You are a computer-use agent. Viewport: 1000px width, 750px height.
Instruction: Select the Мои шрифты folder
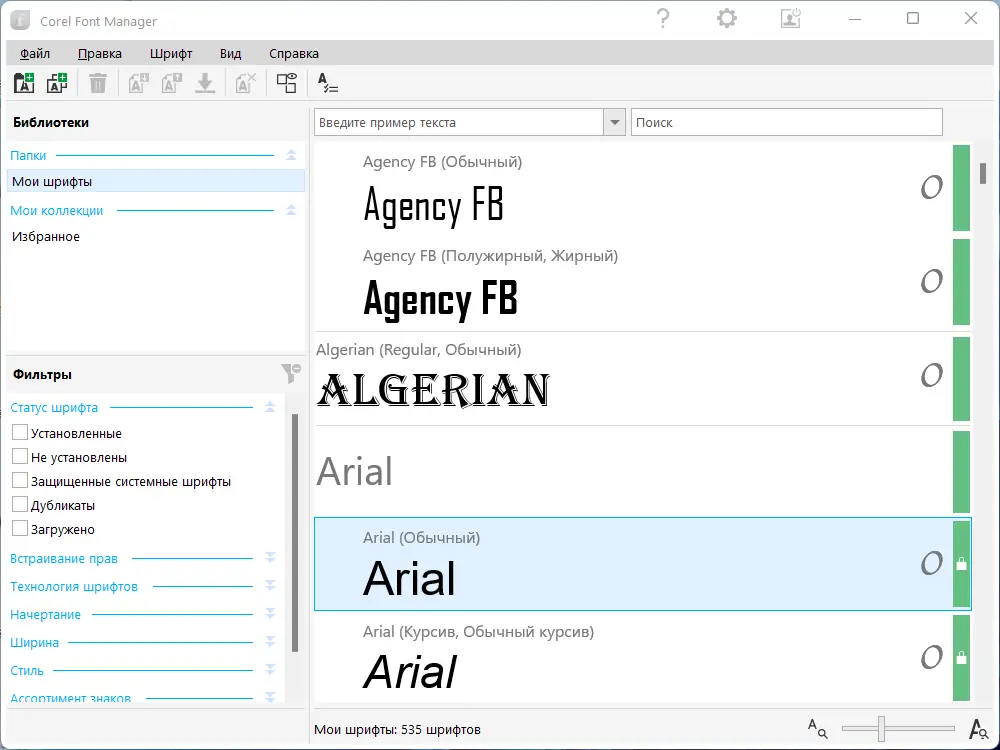pos(156,181)
